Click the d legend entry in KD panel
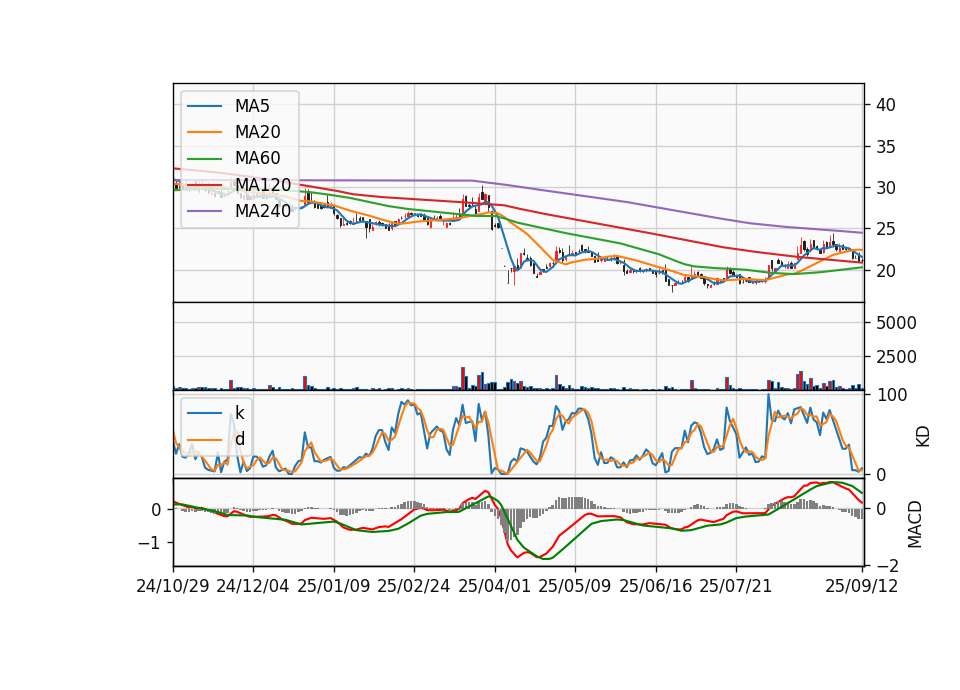 (239, 439)
